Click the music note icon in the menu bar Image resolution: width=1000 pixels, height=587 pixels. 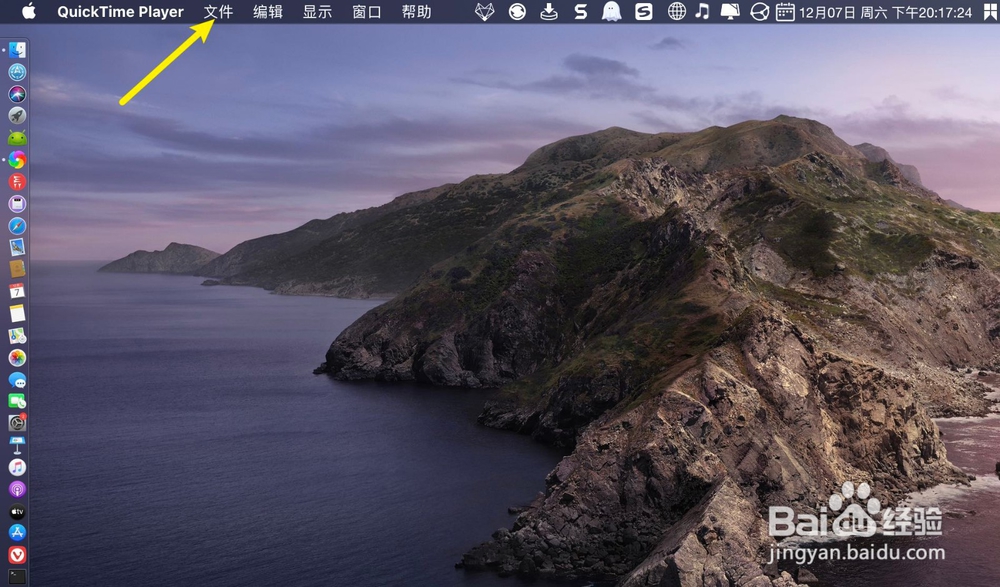[x=701, y=12]
